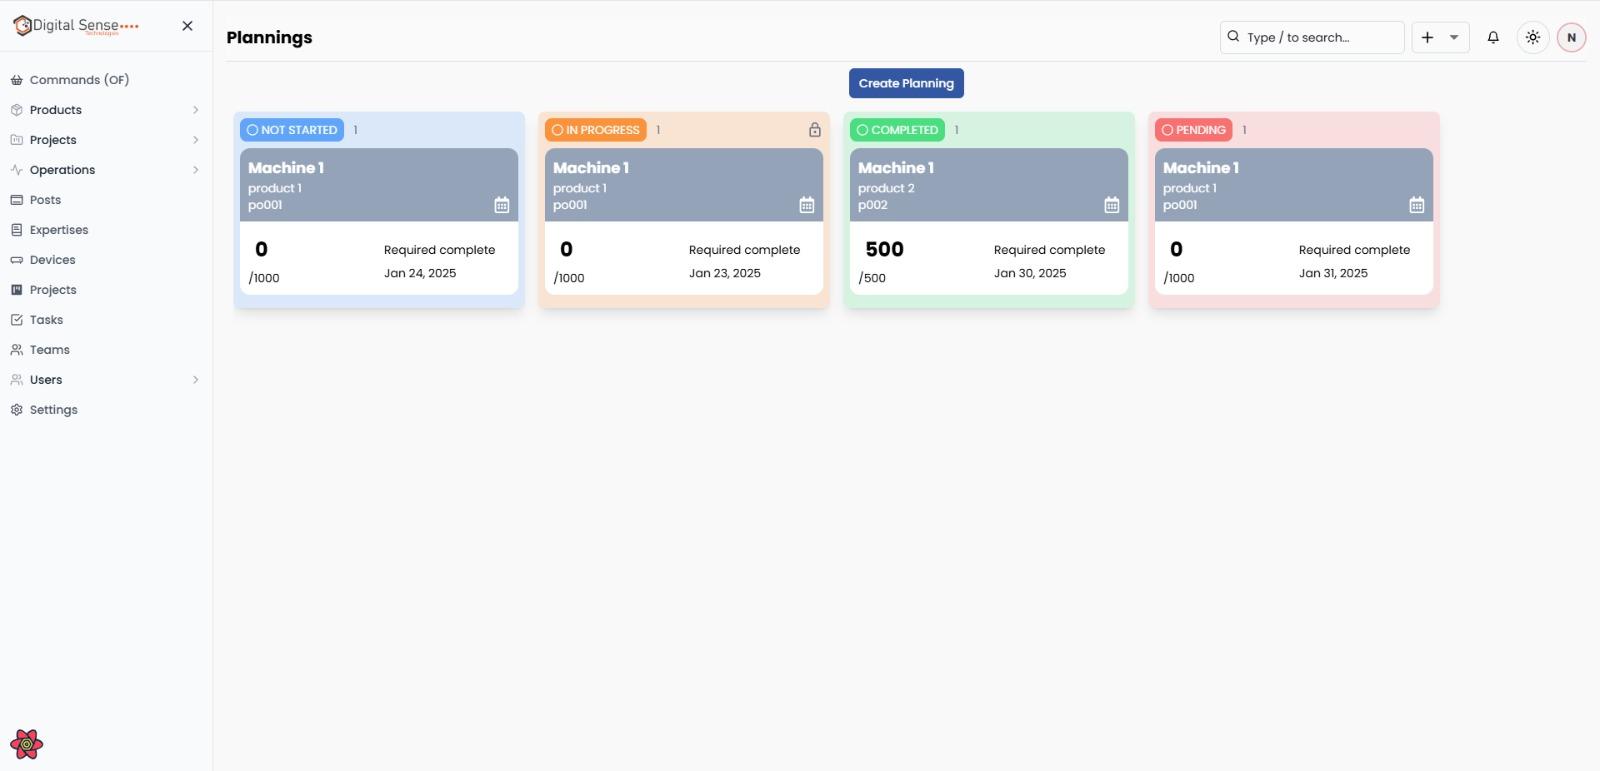This screenshot has height=771, width=1600.
Task: Click the PENDING status badge
Action: [1194, 130]
